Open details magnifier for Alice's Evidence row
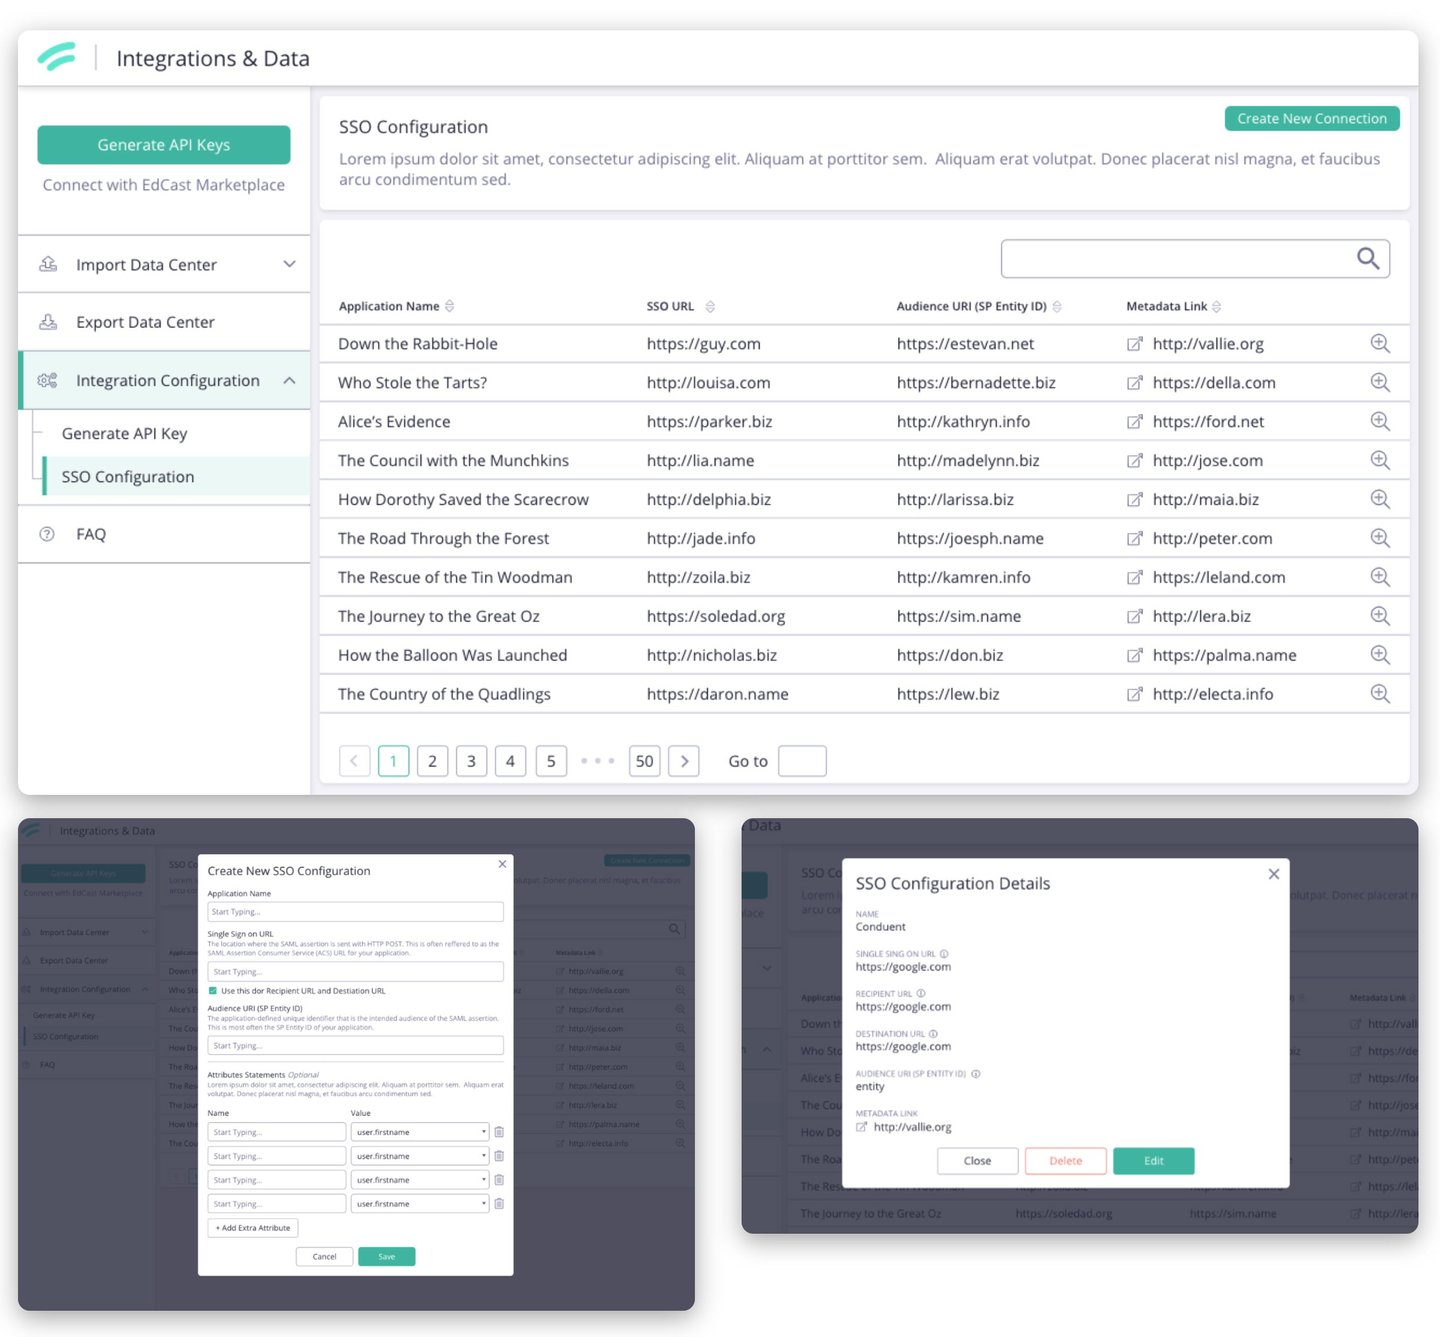1440x1337 pixels. (1380, 421)
